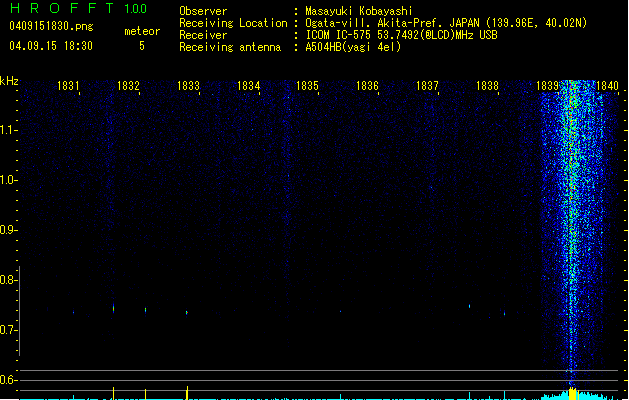Select antenna text A504HB(yagi 4el)
This screenshot has height=400, width=629.
point(353,47)
